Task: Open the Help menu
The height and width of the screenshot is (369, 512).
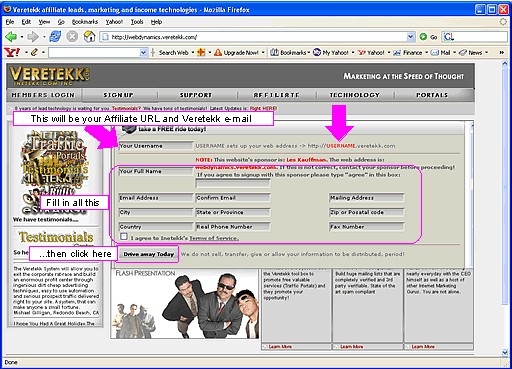Action: point(156,22)
